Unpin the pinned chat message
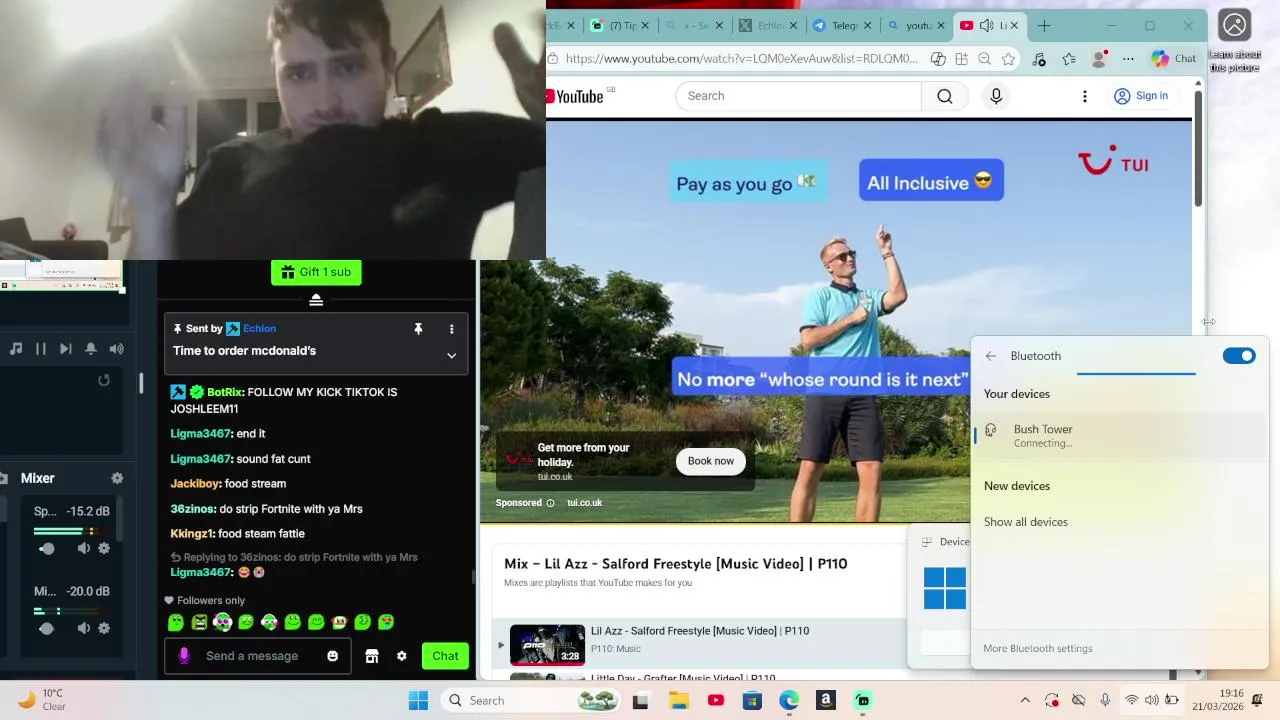Screen dimensions: 1280x720 (x=418, y=329)
